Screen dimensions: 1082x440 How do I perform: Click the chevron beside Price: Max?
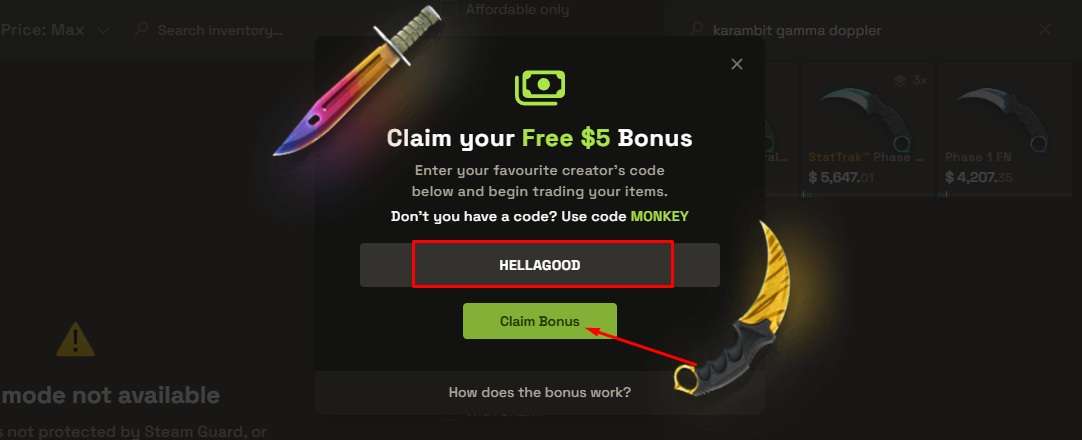[x=104, y=31]
